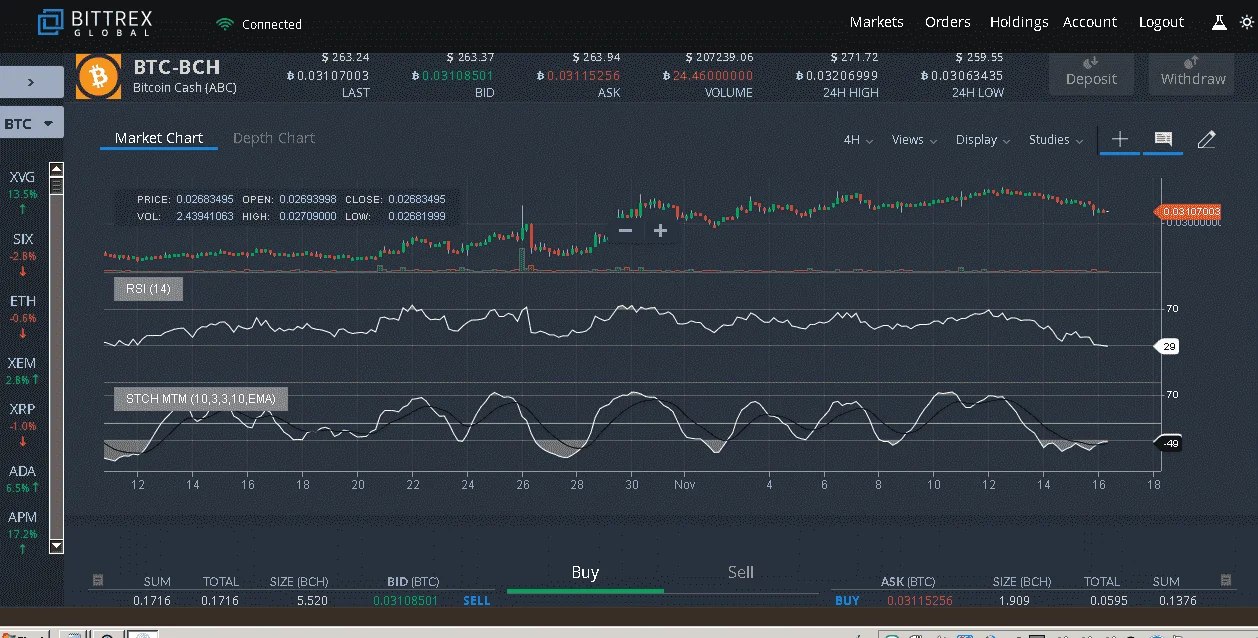Open the Markets menu
The image size is (1258, 638).
(x=877, y=22)
